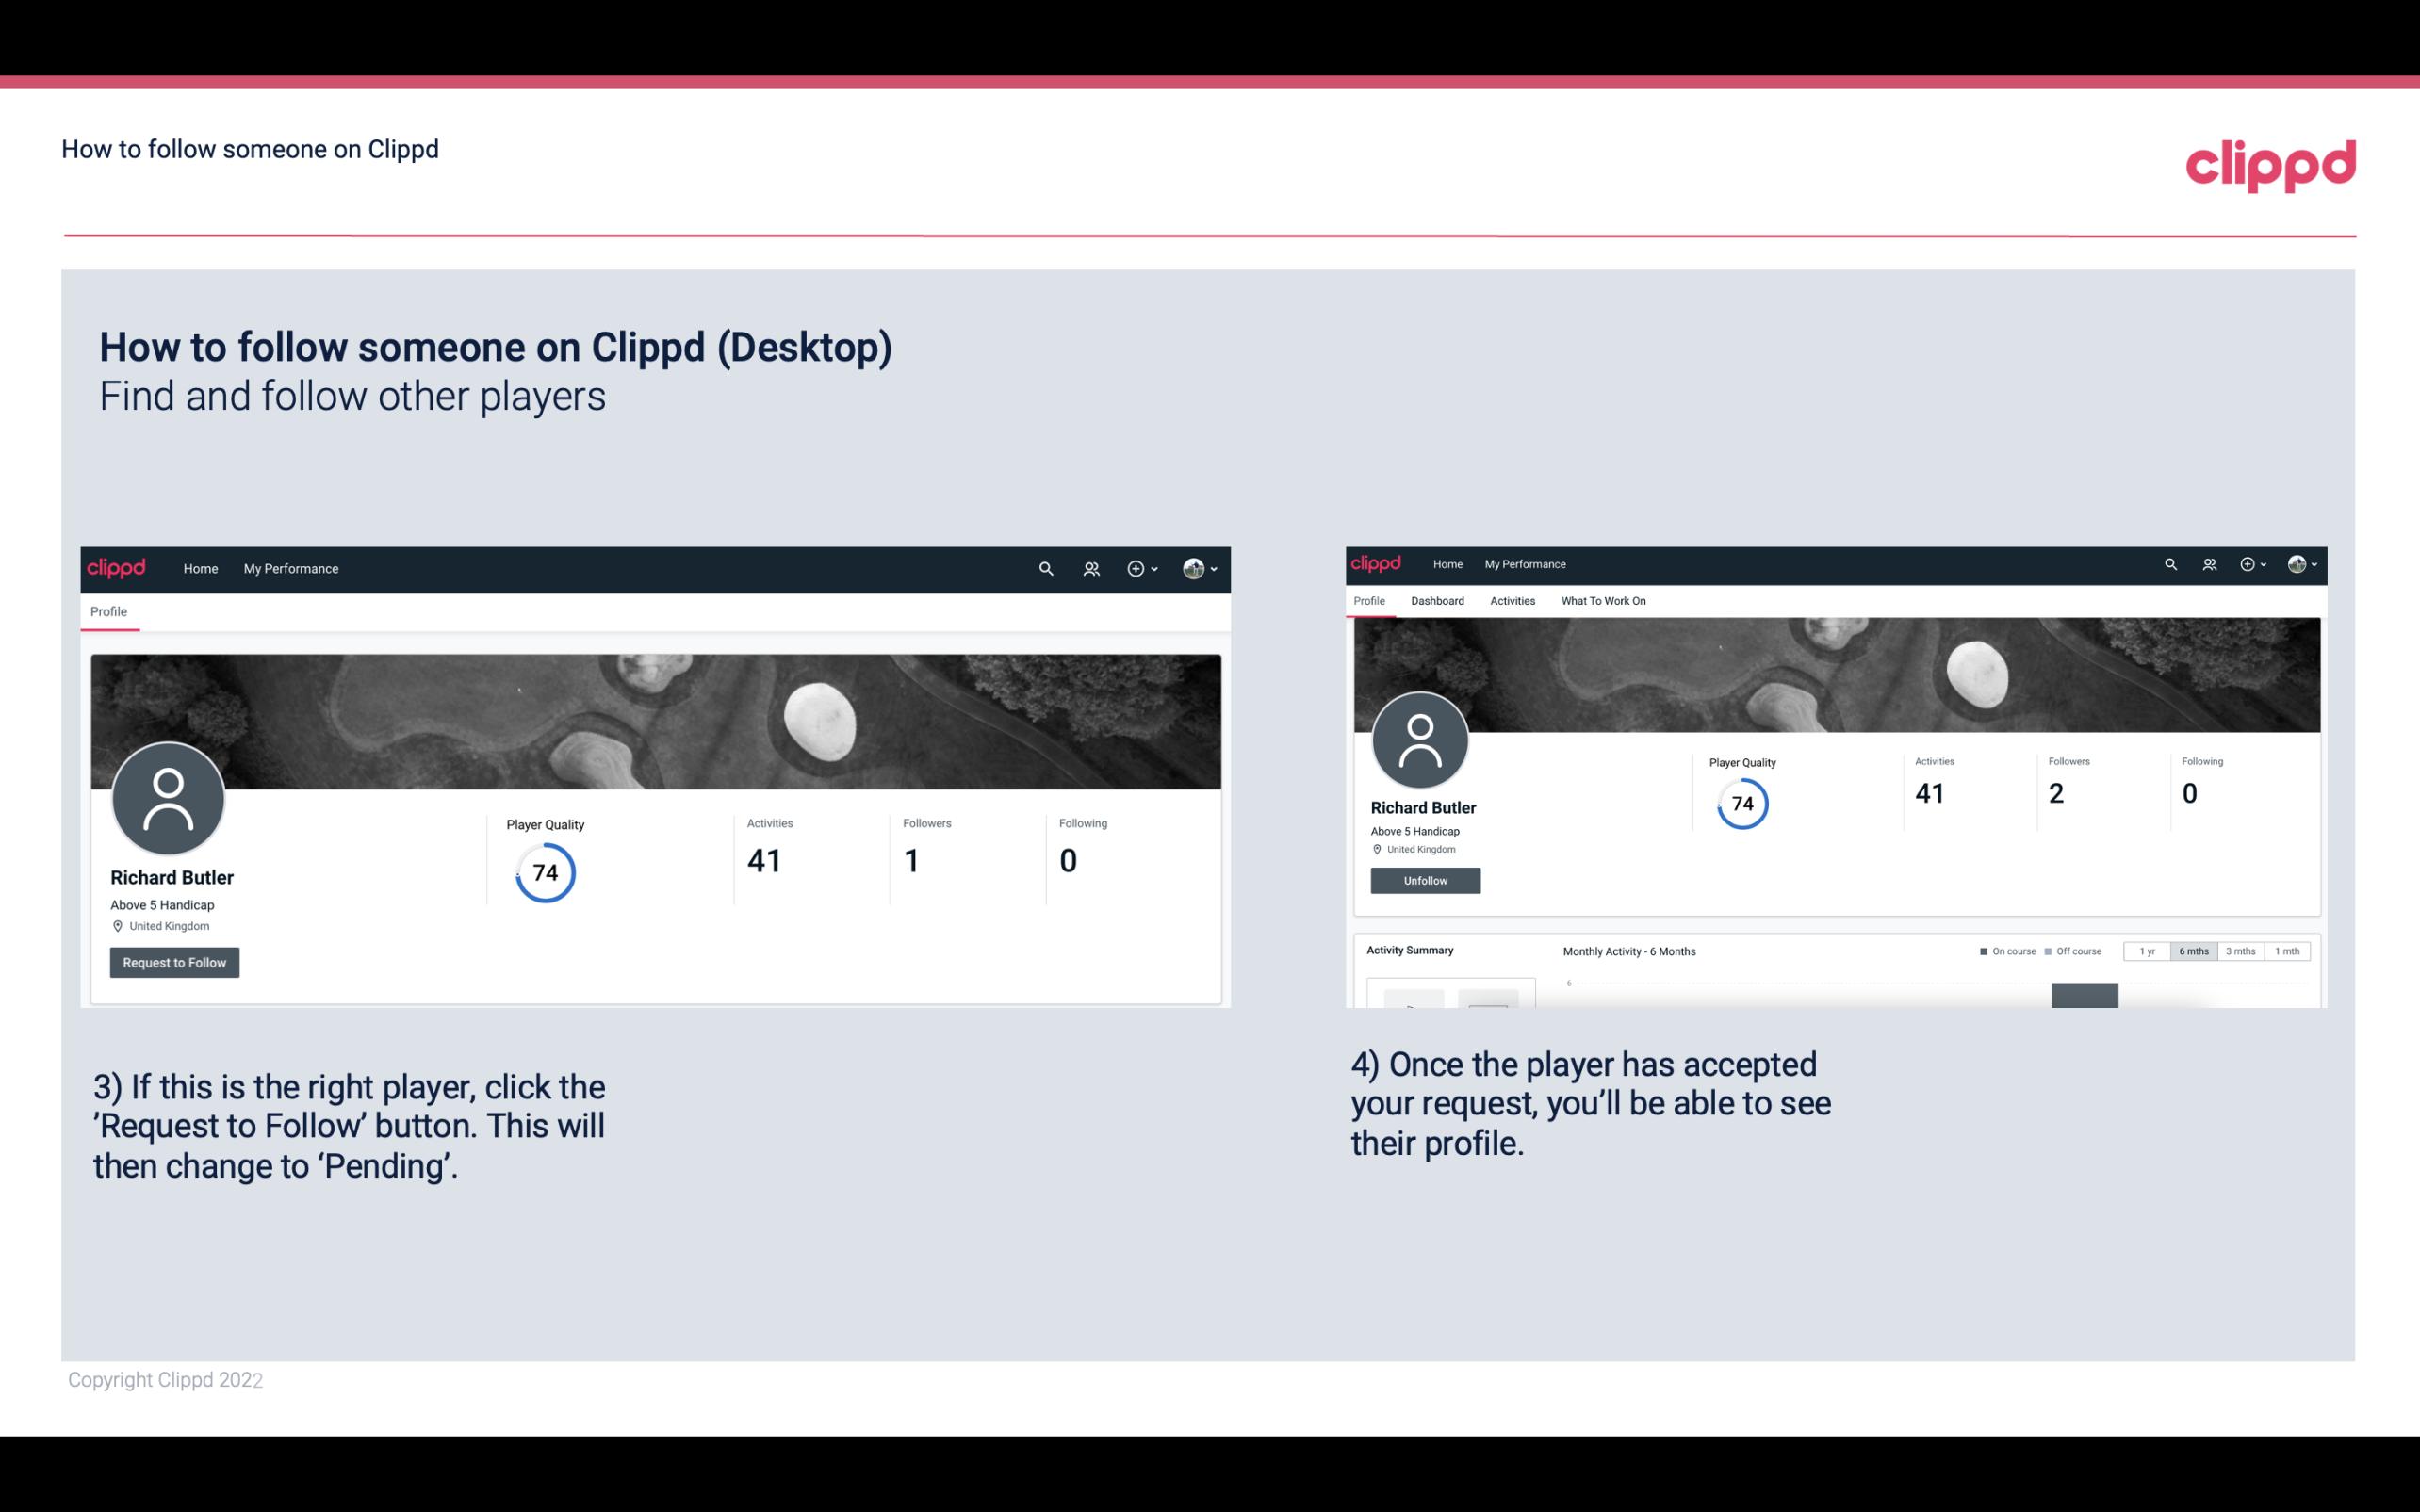Click the search icon in the top navigation
The image size is (2420, 1512).
(1045, 568)
